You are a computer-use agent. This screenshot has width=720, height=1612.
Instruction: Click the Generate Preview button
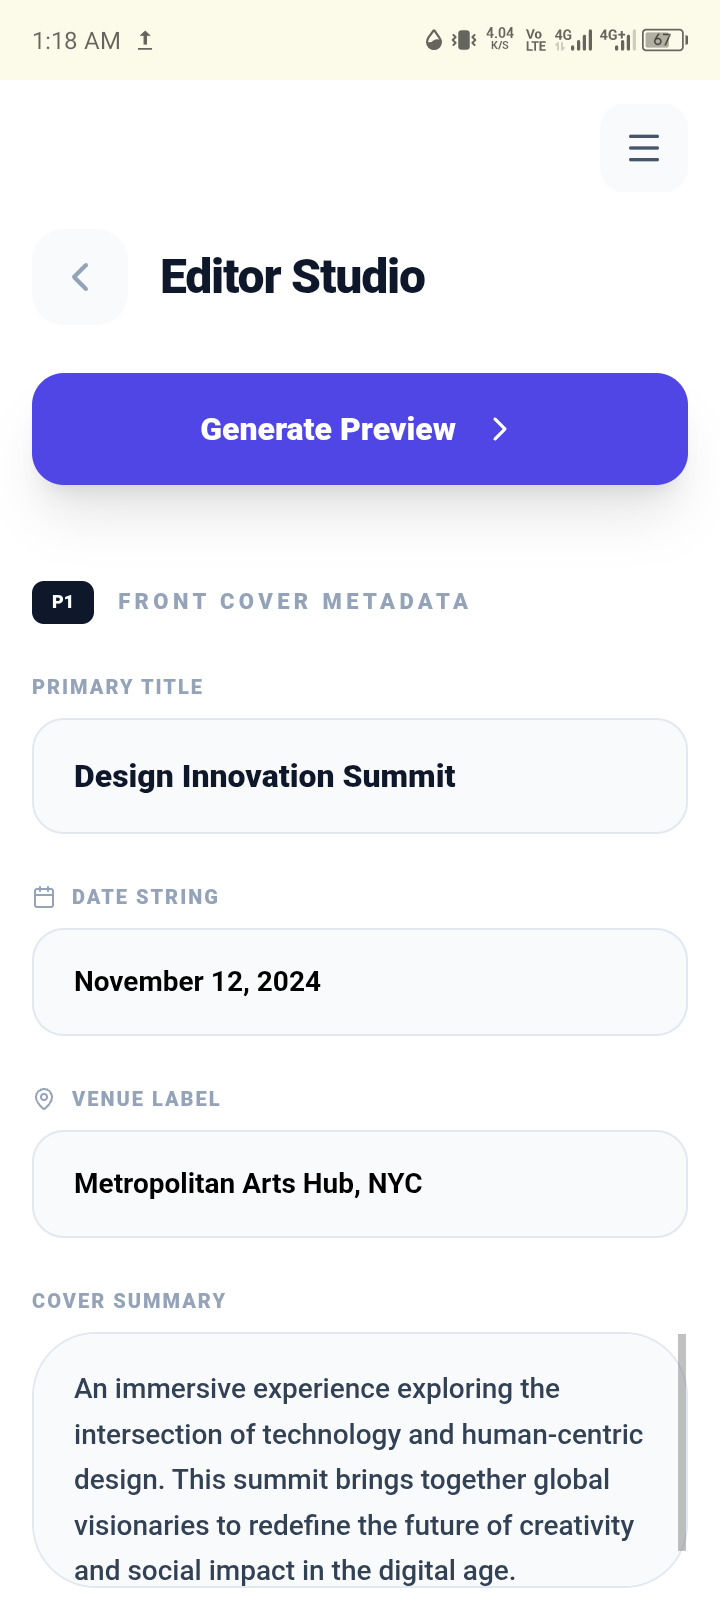[330, 429]
